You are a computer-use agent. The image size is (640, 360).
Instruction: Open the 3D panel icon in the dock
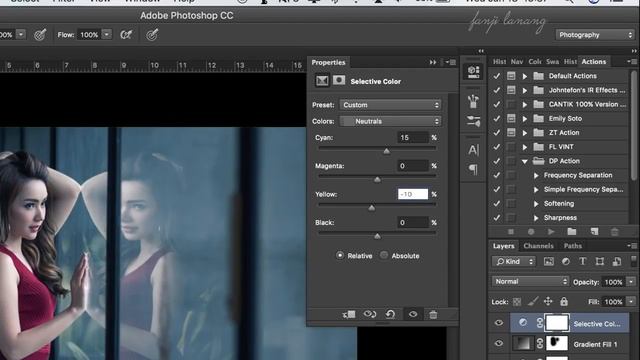coord(473,72)
